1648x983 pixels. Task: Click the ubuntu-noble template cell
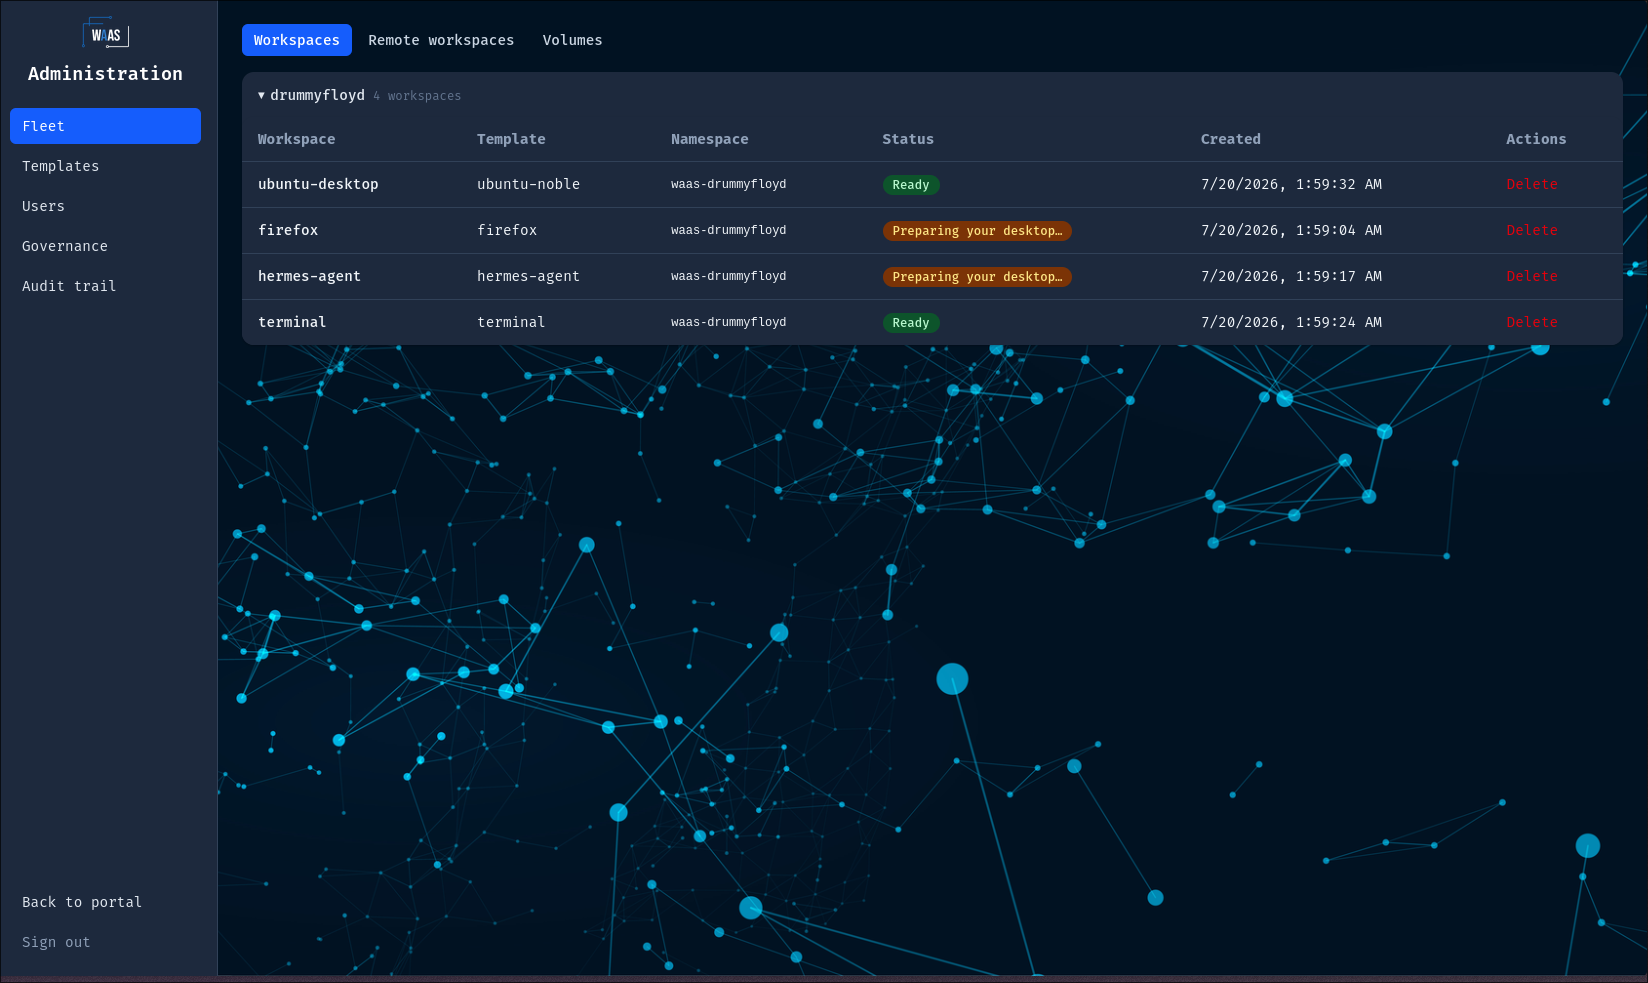[x=528, y=184]
